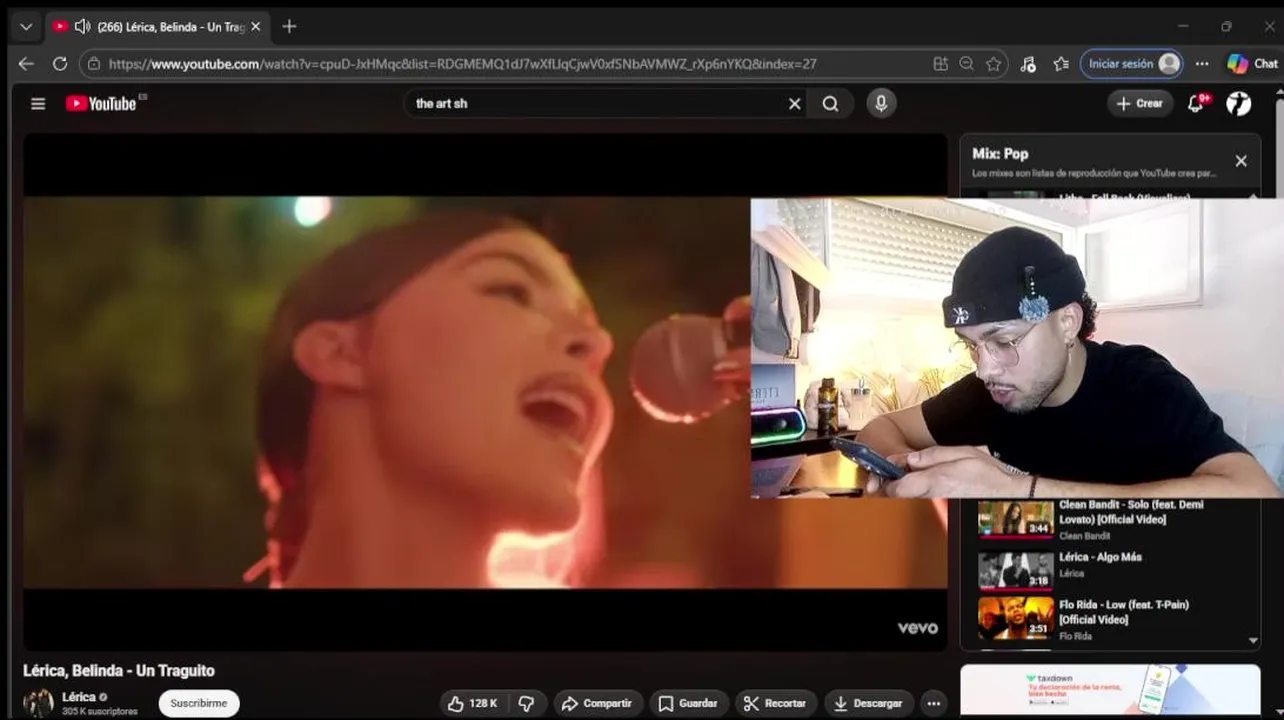The height and width of the screenshot is (720, 1284).
Task: Click the magnifier search button
Action: (x=830, y=103)
